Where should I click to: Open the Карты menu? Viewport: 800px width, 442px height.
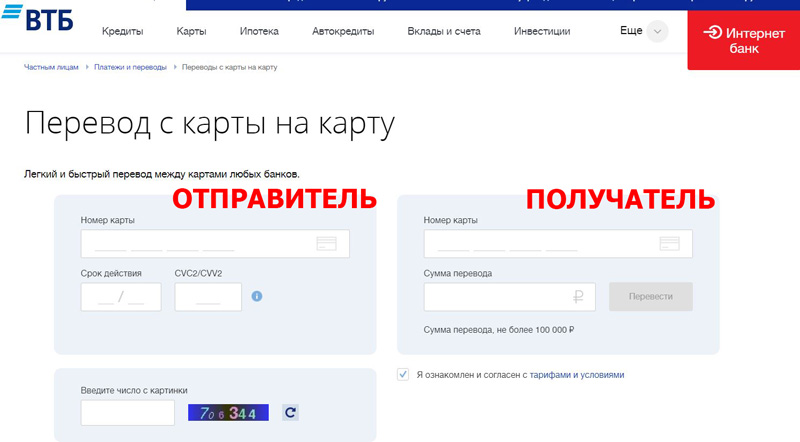coord(191,31)
